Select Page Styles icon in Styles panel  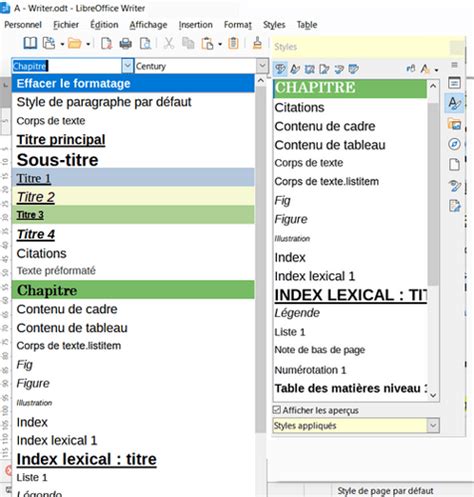point(324,69)
